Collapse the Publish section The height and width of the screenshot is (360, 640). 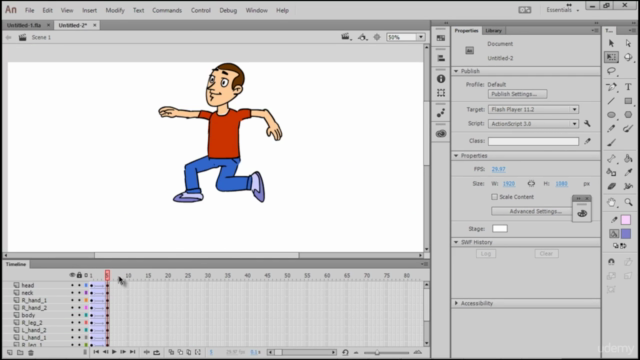pyautogui.click(x=456, y=71)
